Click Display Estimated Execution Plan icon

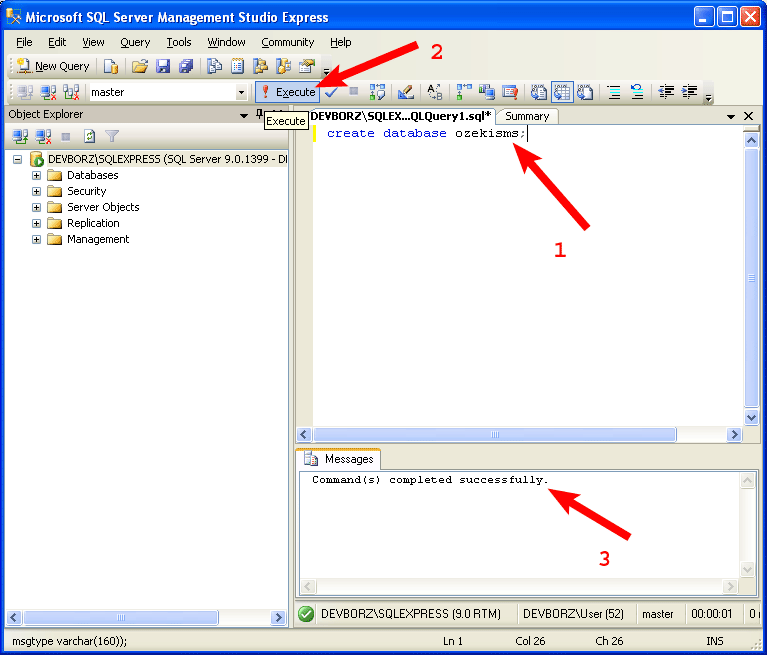(377, 92)
